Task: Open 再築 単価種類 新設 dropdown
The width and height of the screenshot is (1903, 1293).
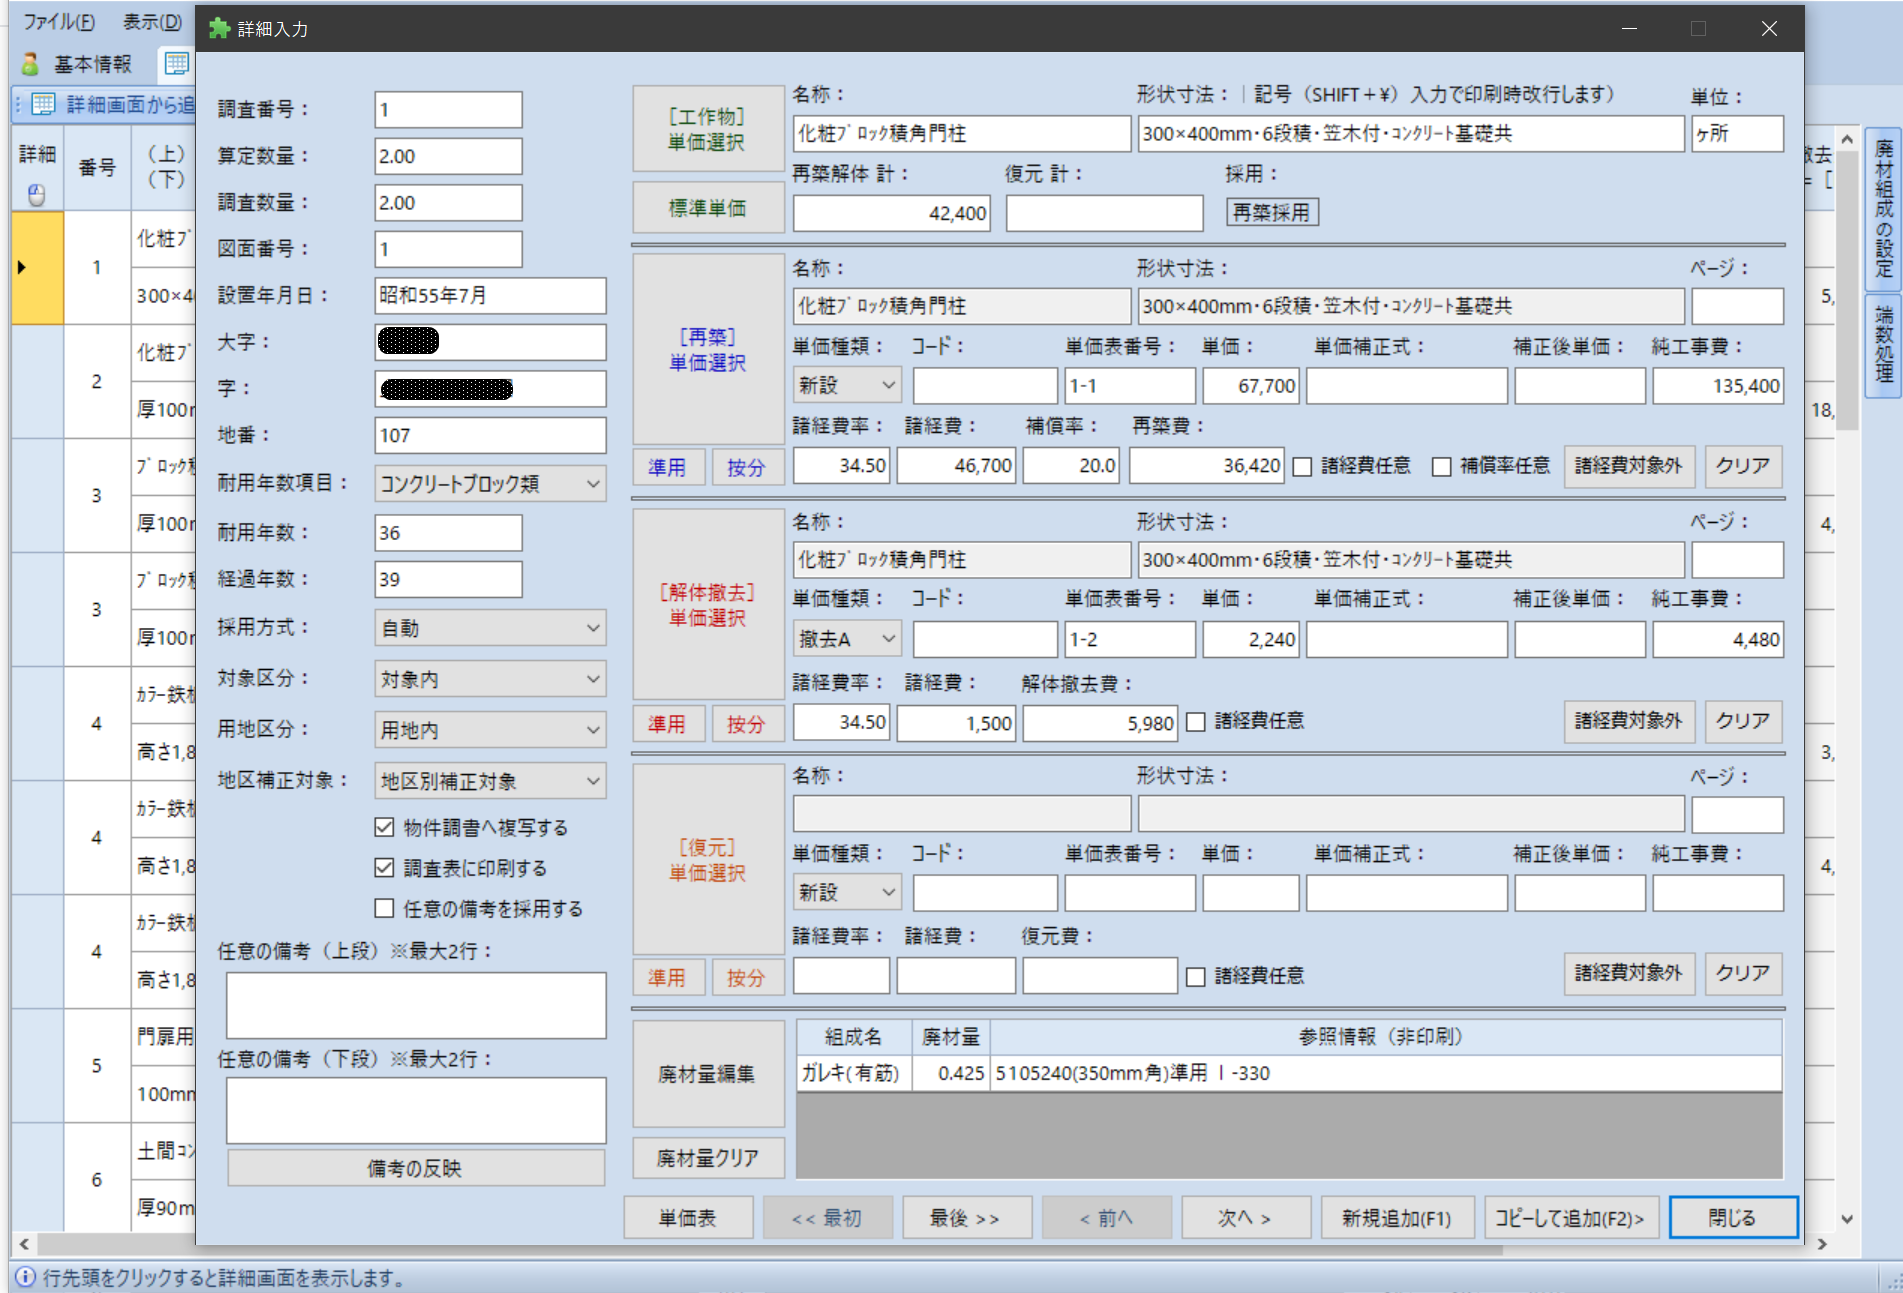Action: tap(847, 385)
